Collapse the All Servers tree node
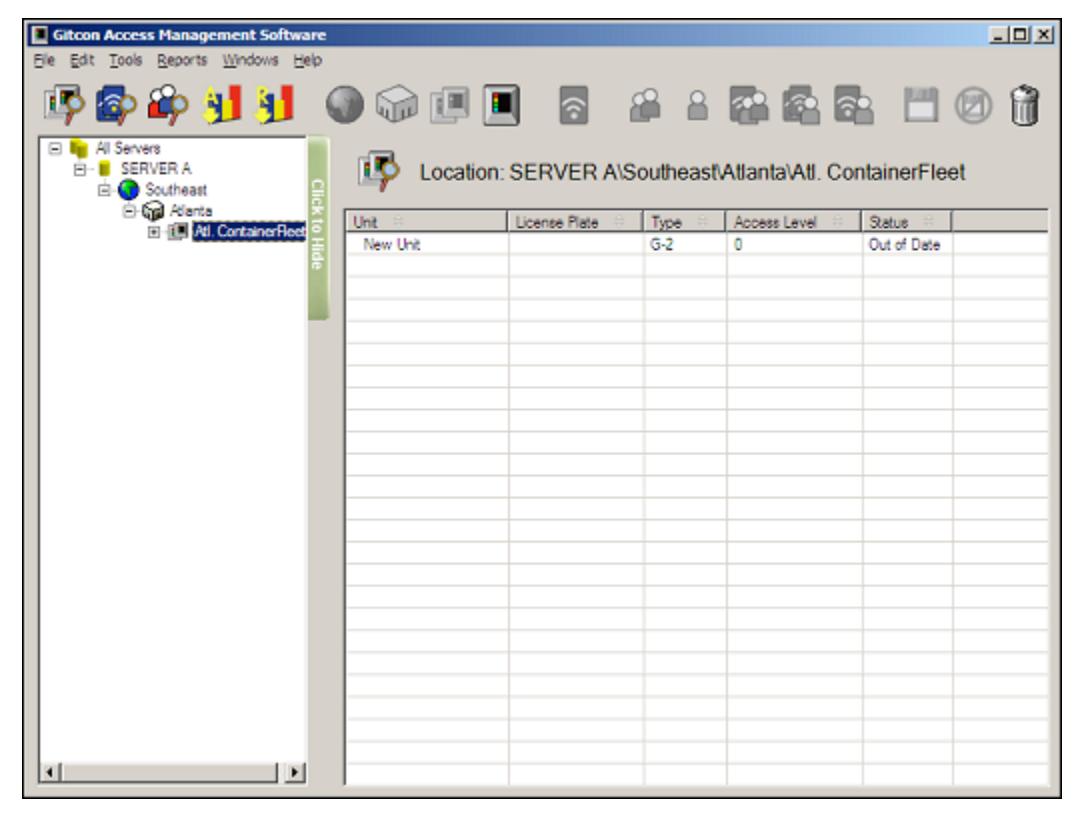Image resolution: width=1074 pixels, height=816 pixels. (x=55, y=148)
